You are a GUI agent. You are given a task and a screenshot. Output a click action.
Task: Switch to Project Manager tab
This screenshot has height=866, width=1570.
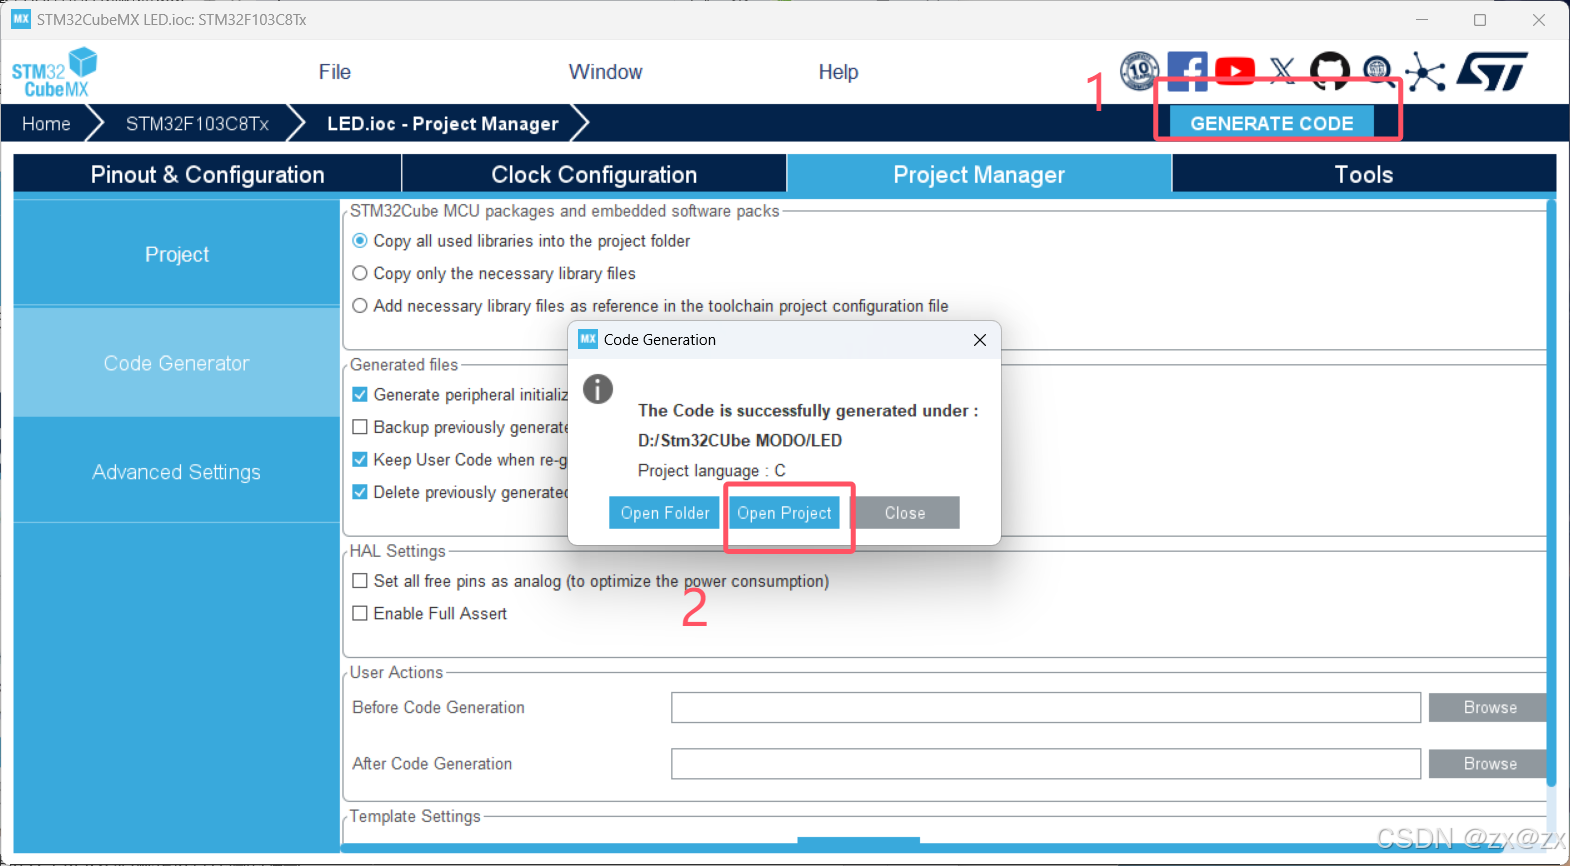tap(979, 174)
